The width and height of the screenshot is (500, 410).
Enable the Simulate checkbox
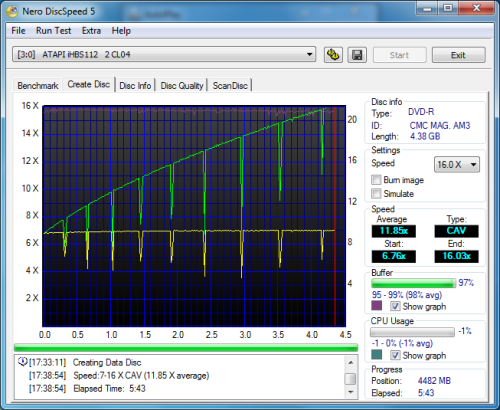(376, 194)
